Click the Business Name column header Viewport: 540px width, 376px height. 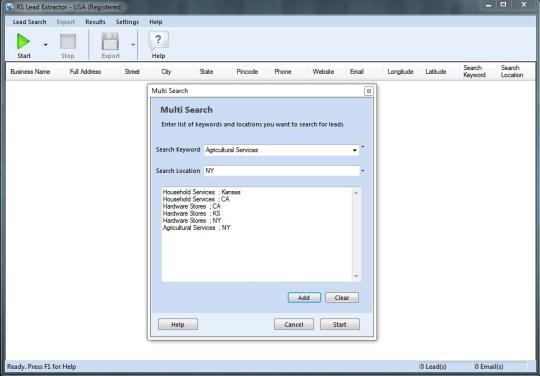click(30, 72)
